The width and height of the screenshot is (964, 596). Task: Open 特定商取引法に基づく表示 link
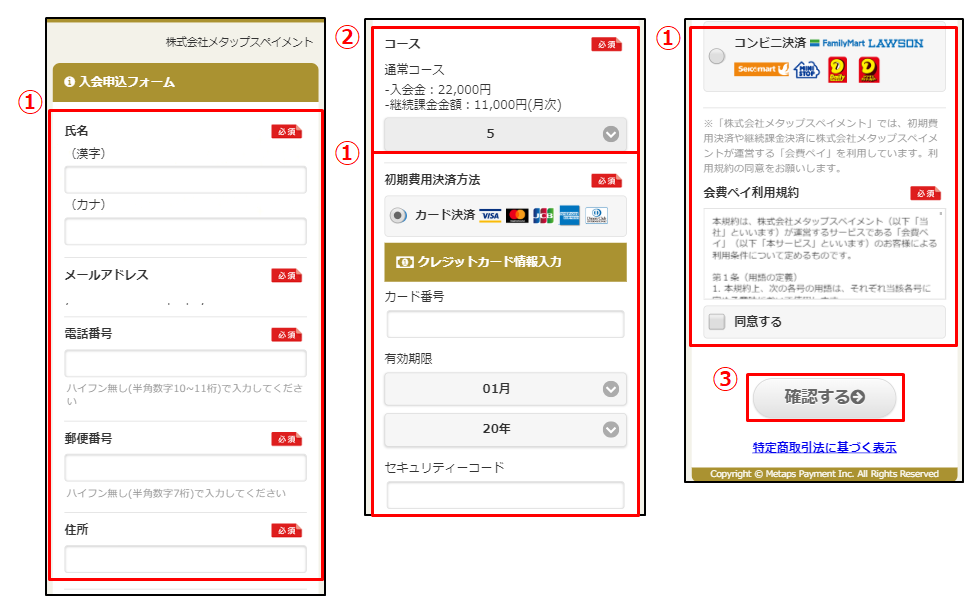coord(824,447)
